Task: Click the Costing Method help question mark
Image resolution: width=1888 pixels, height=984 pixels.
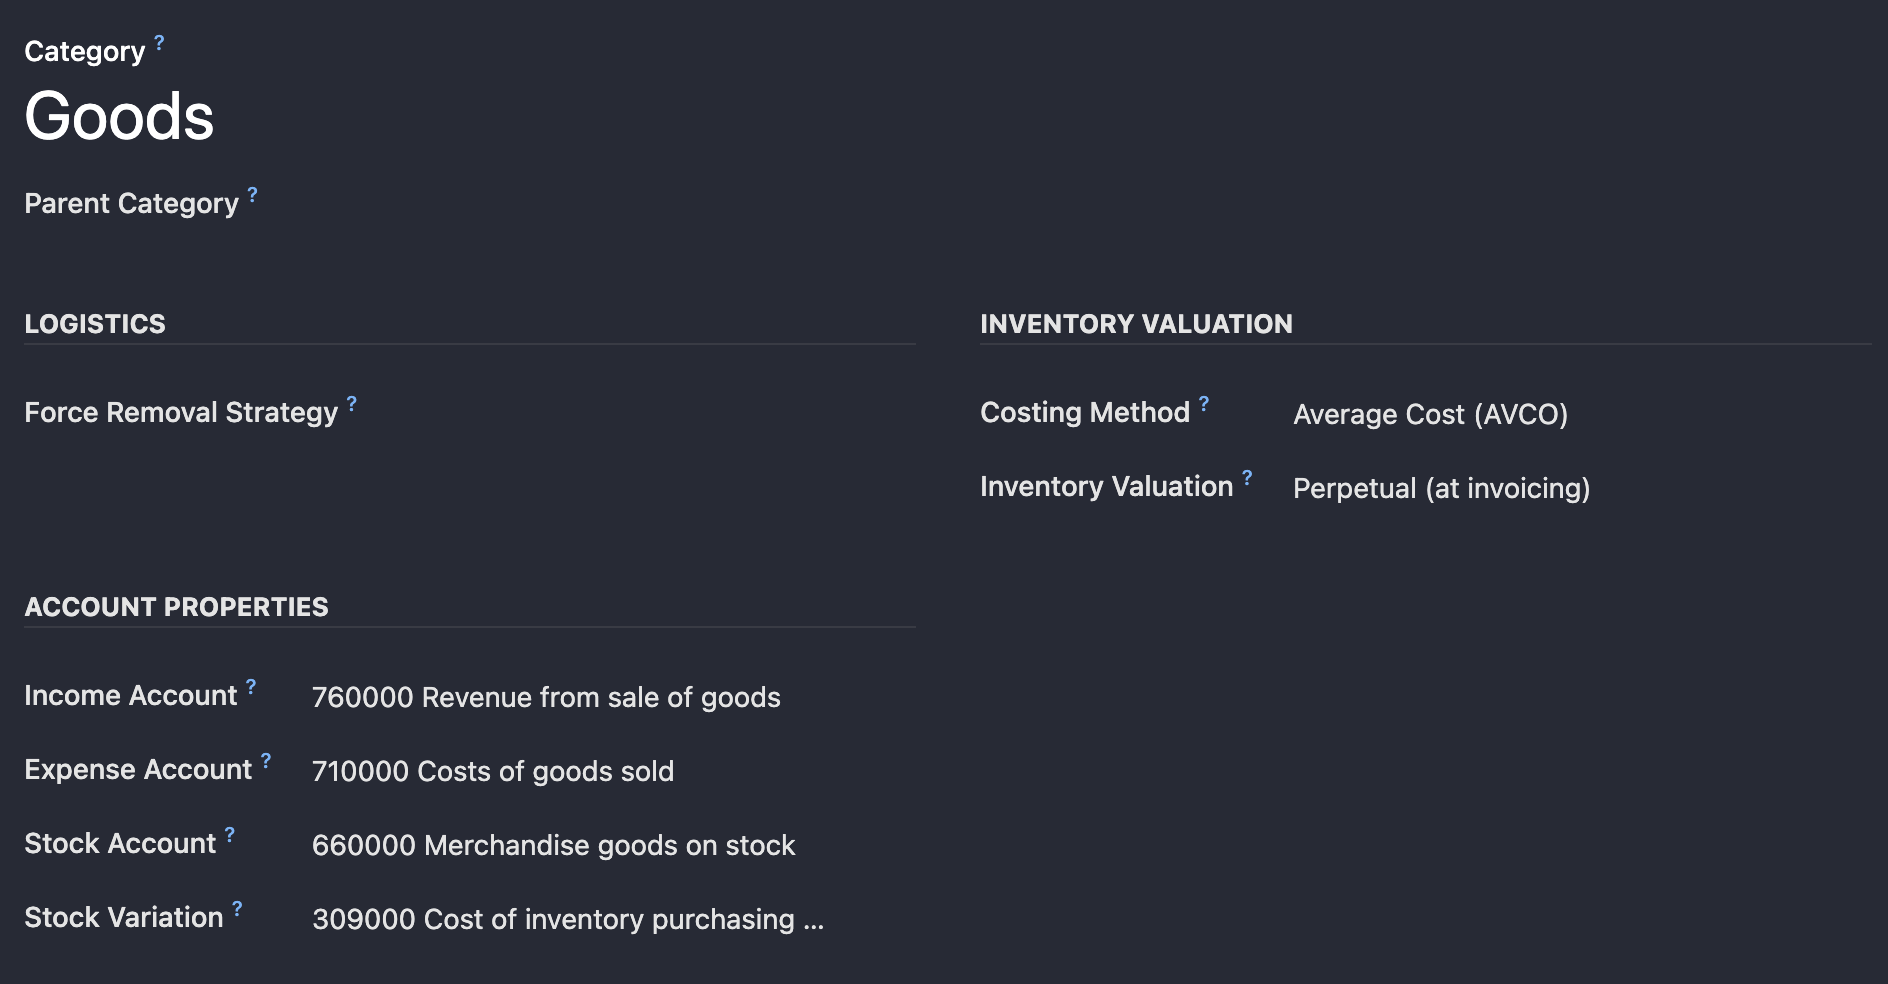Action: tap(1204, 403)
